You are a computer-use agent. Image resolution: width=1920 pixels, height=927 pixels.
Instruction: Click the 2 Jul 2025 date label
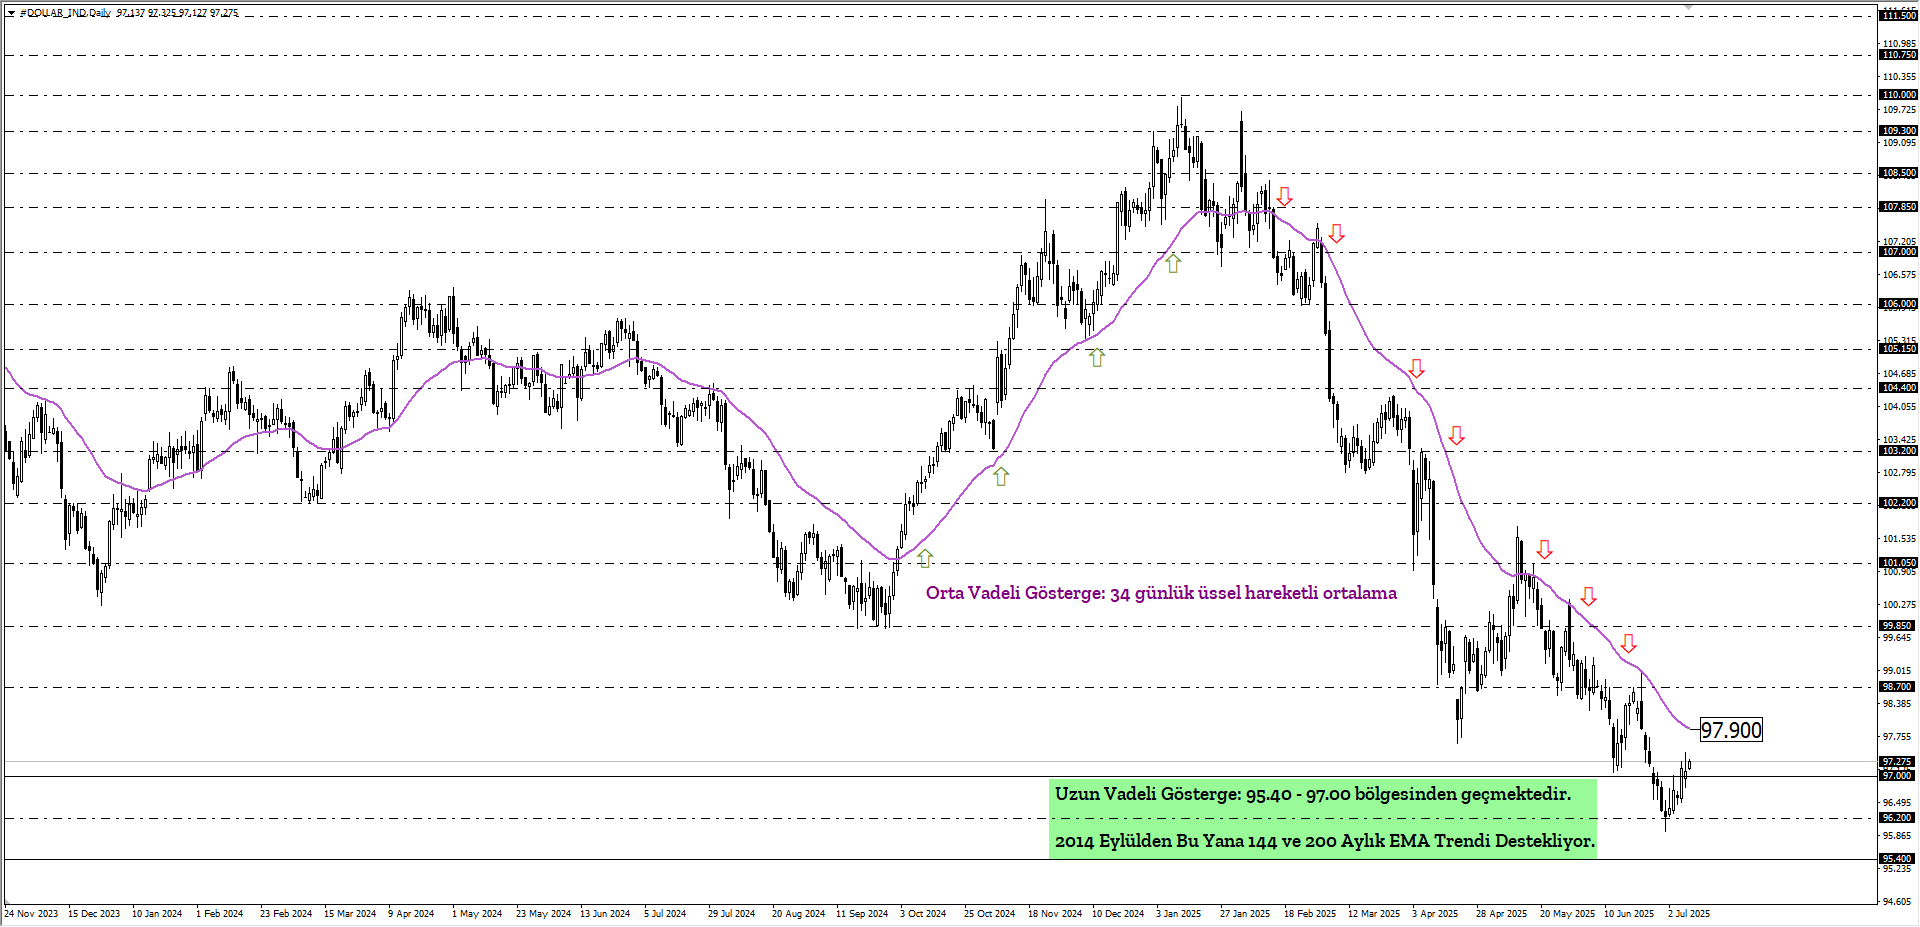(1689, 914)
